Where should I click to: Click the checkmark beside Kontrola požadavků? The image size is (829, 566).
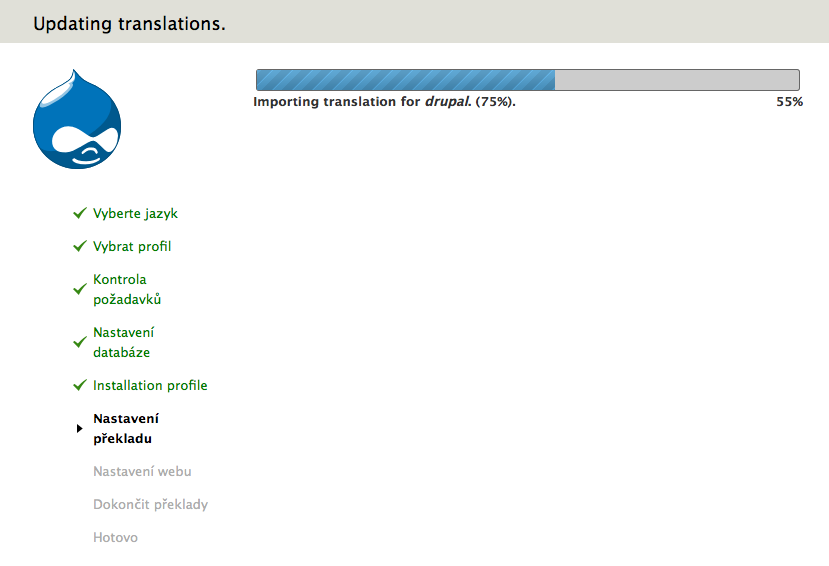click(80, 289)
